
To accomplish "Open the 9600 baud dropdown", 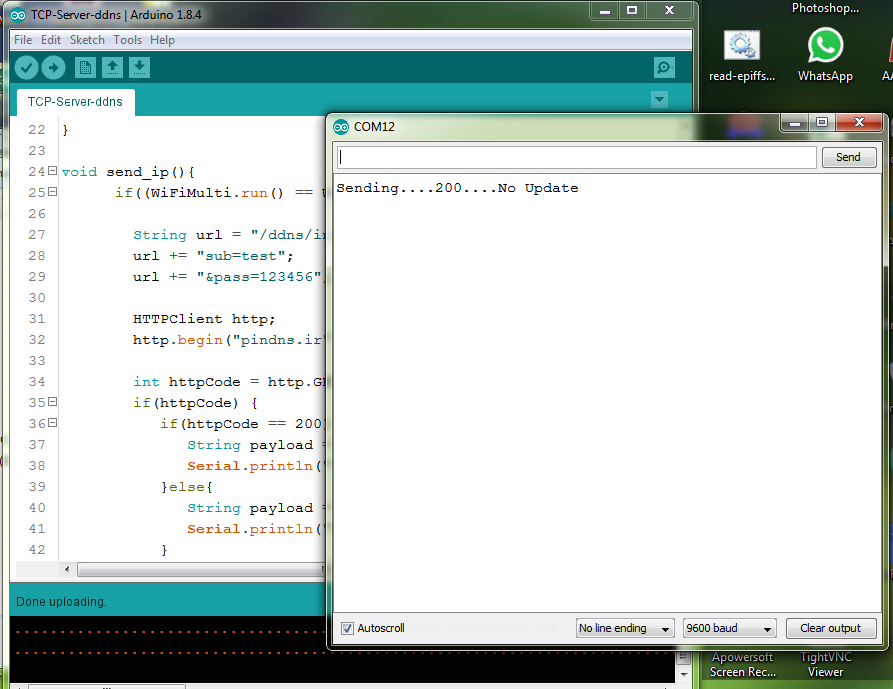I will pyautogui.click(x=729, y=628).
